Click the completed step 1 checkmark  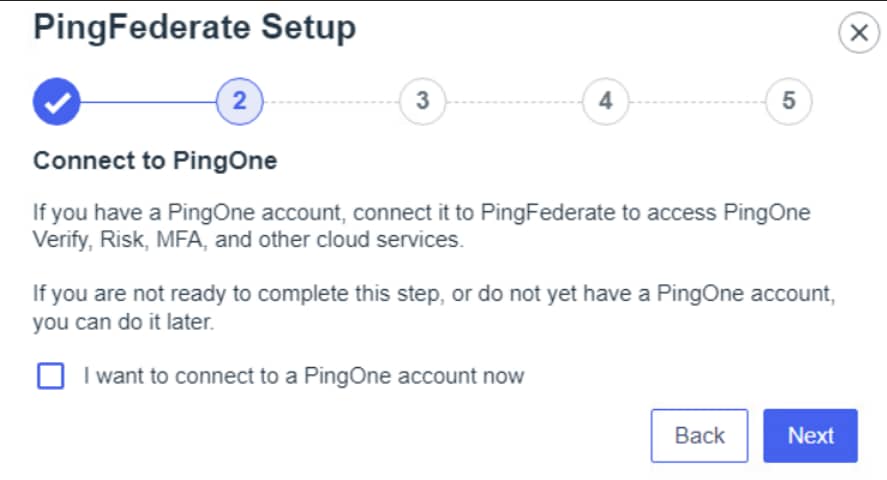[x=57, y=101]
